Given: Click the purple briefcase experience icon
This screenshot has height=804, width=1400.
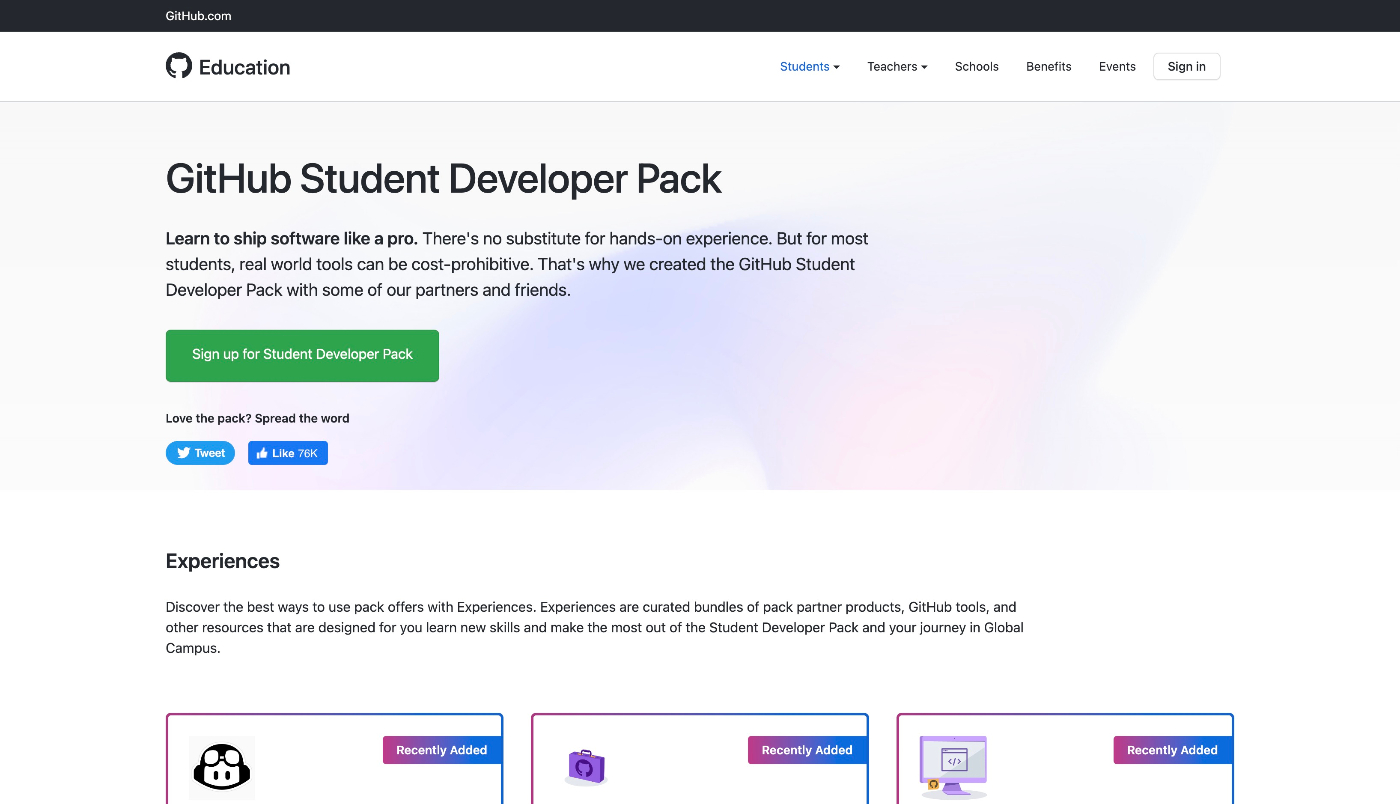Looking at the screenshot, I should point(586,768).
